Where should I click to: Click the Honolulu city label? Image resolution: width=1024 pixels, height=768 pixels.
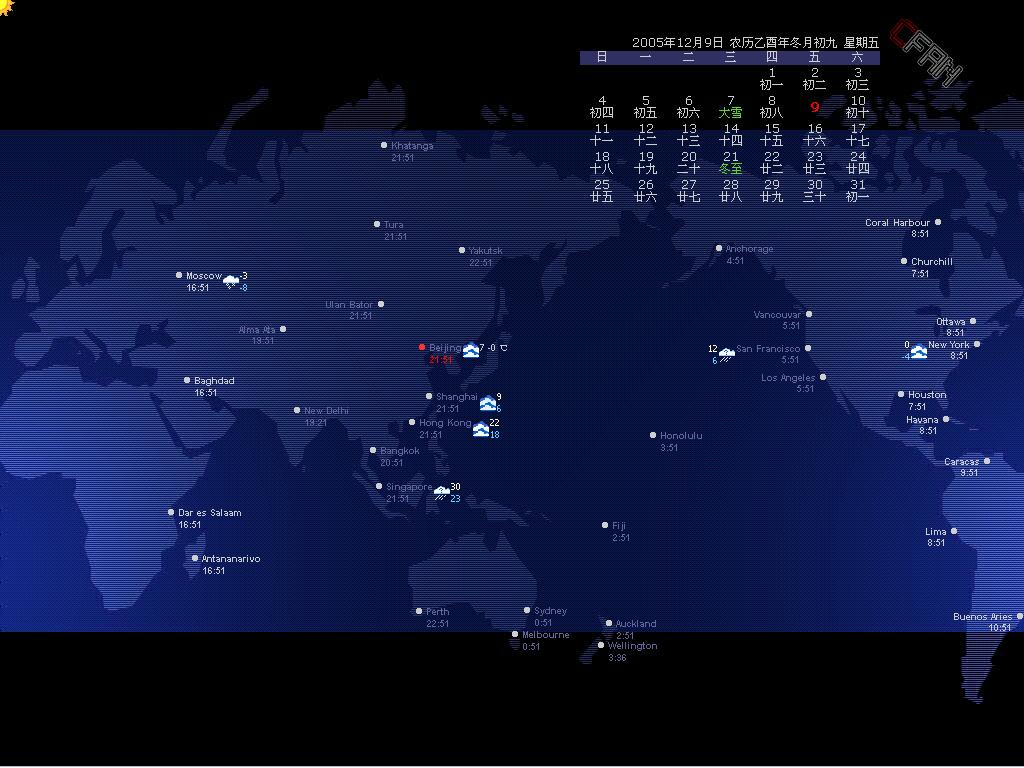pos(681,436)
